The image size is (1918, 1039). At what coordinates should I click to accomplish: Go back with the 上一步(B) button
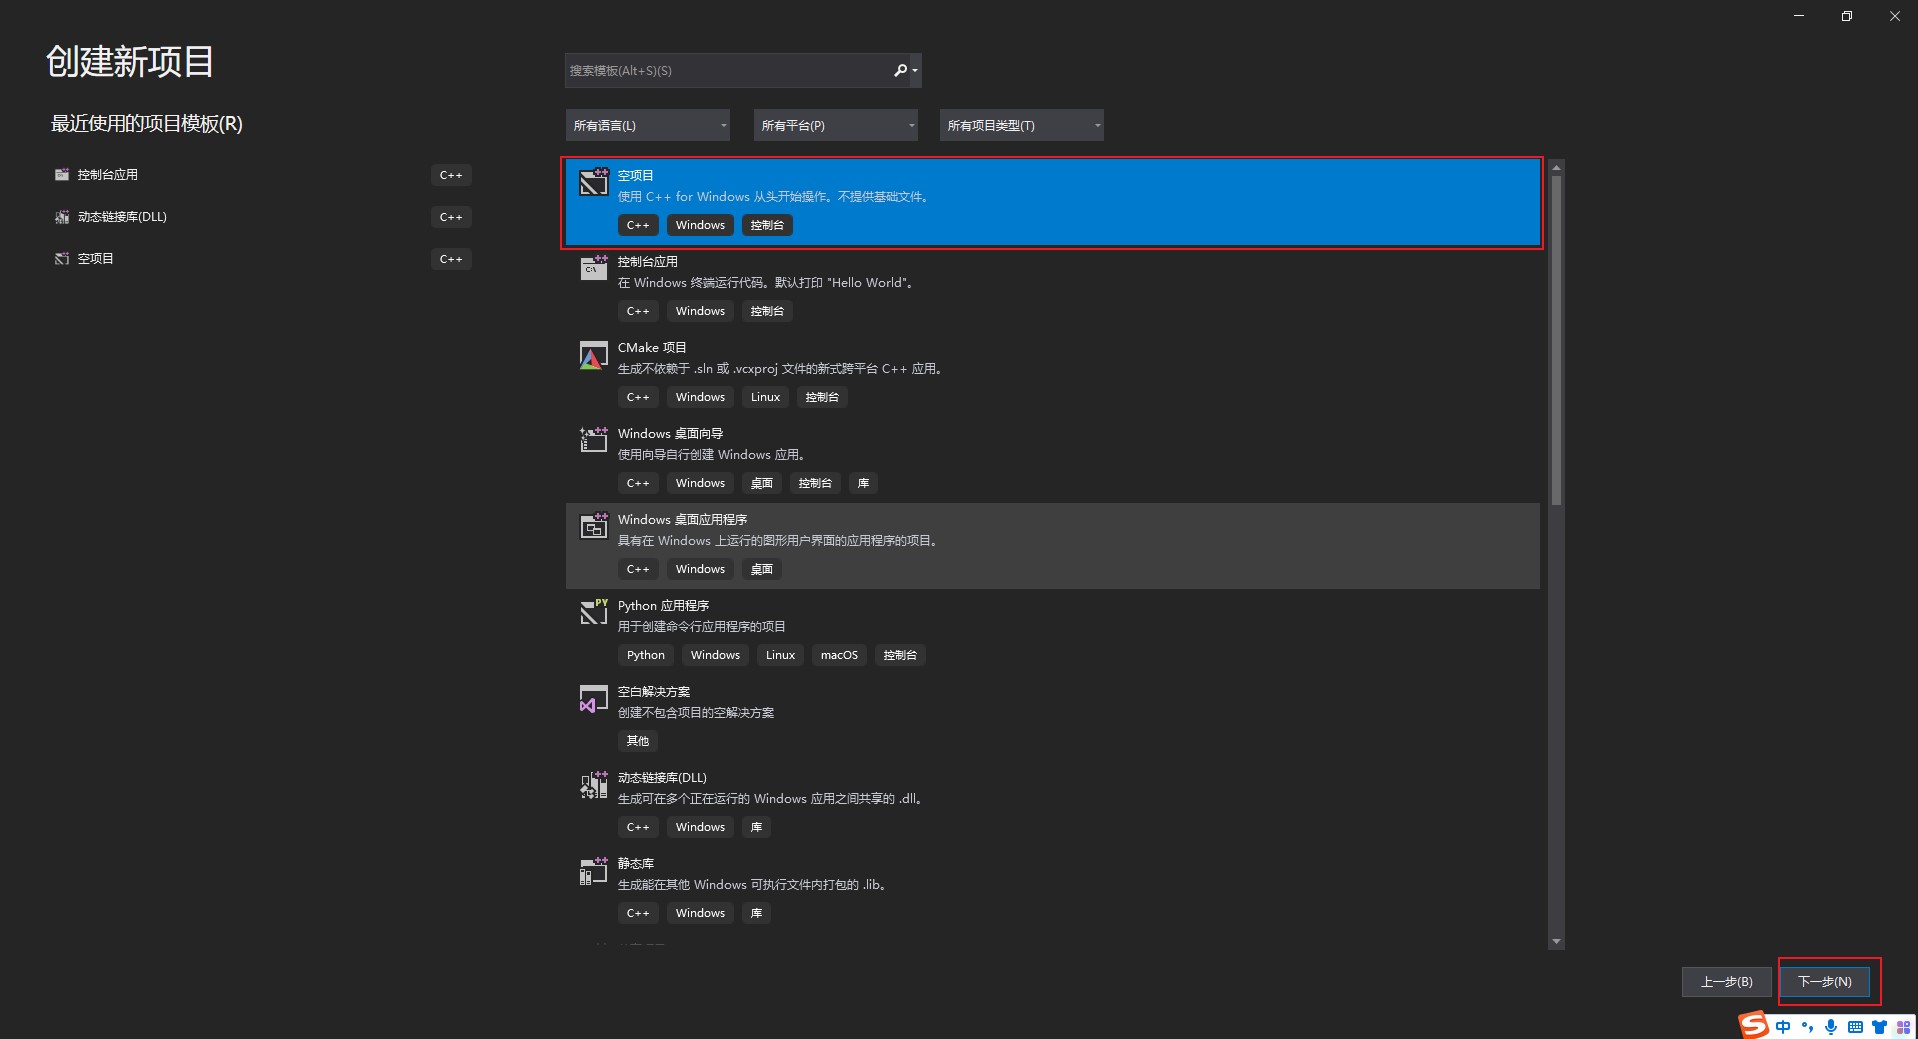click(1727, 982)
